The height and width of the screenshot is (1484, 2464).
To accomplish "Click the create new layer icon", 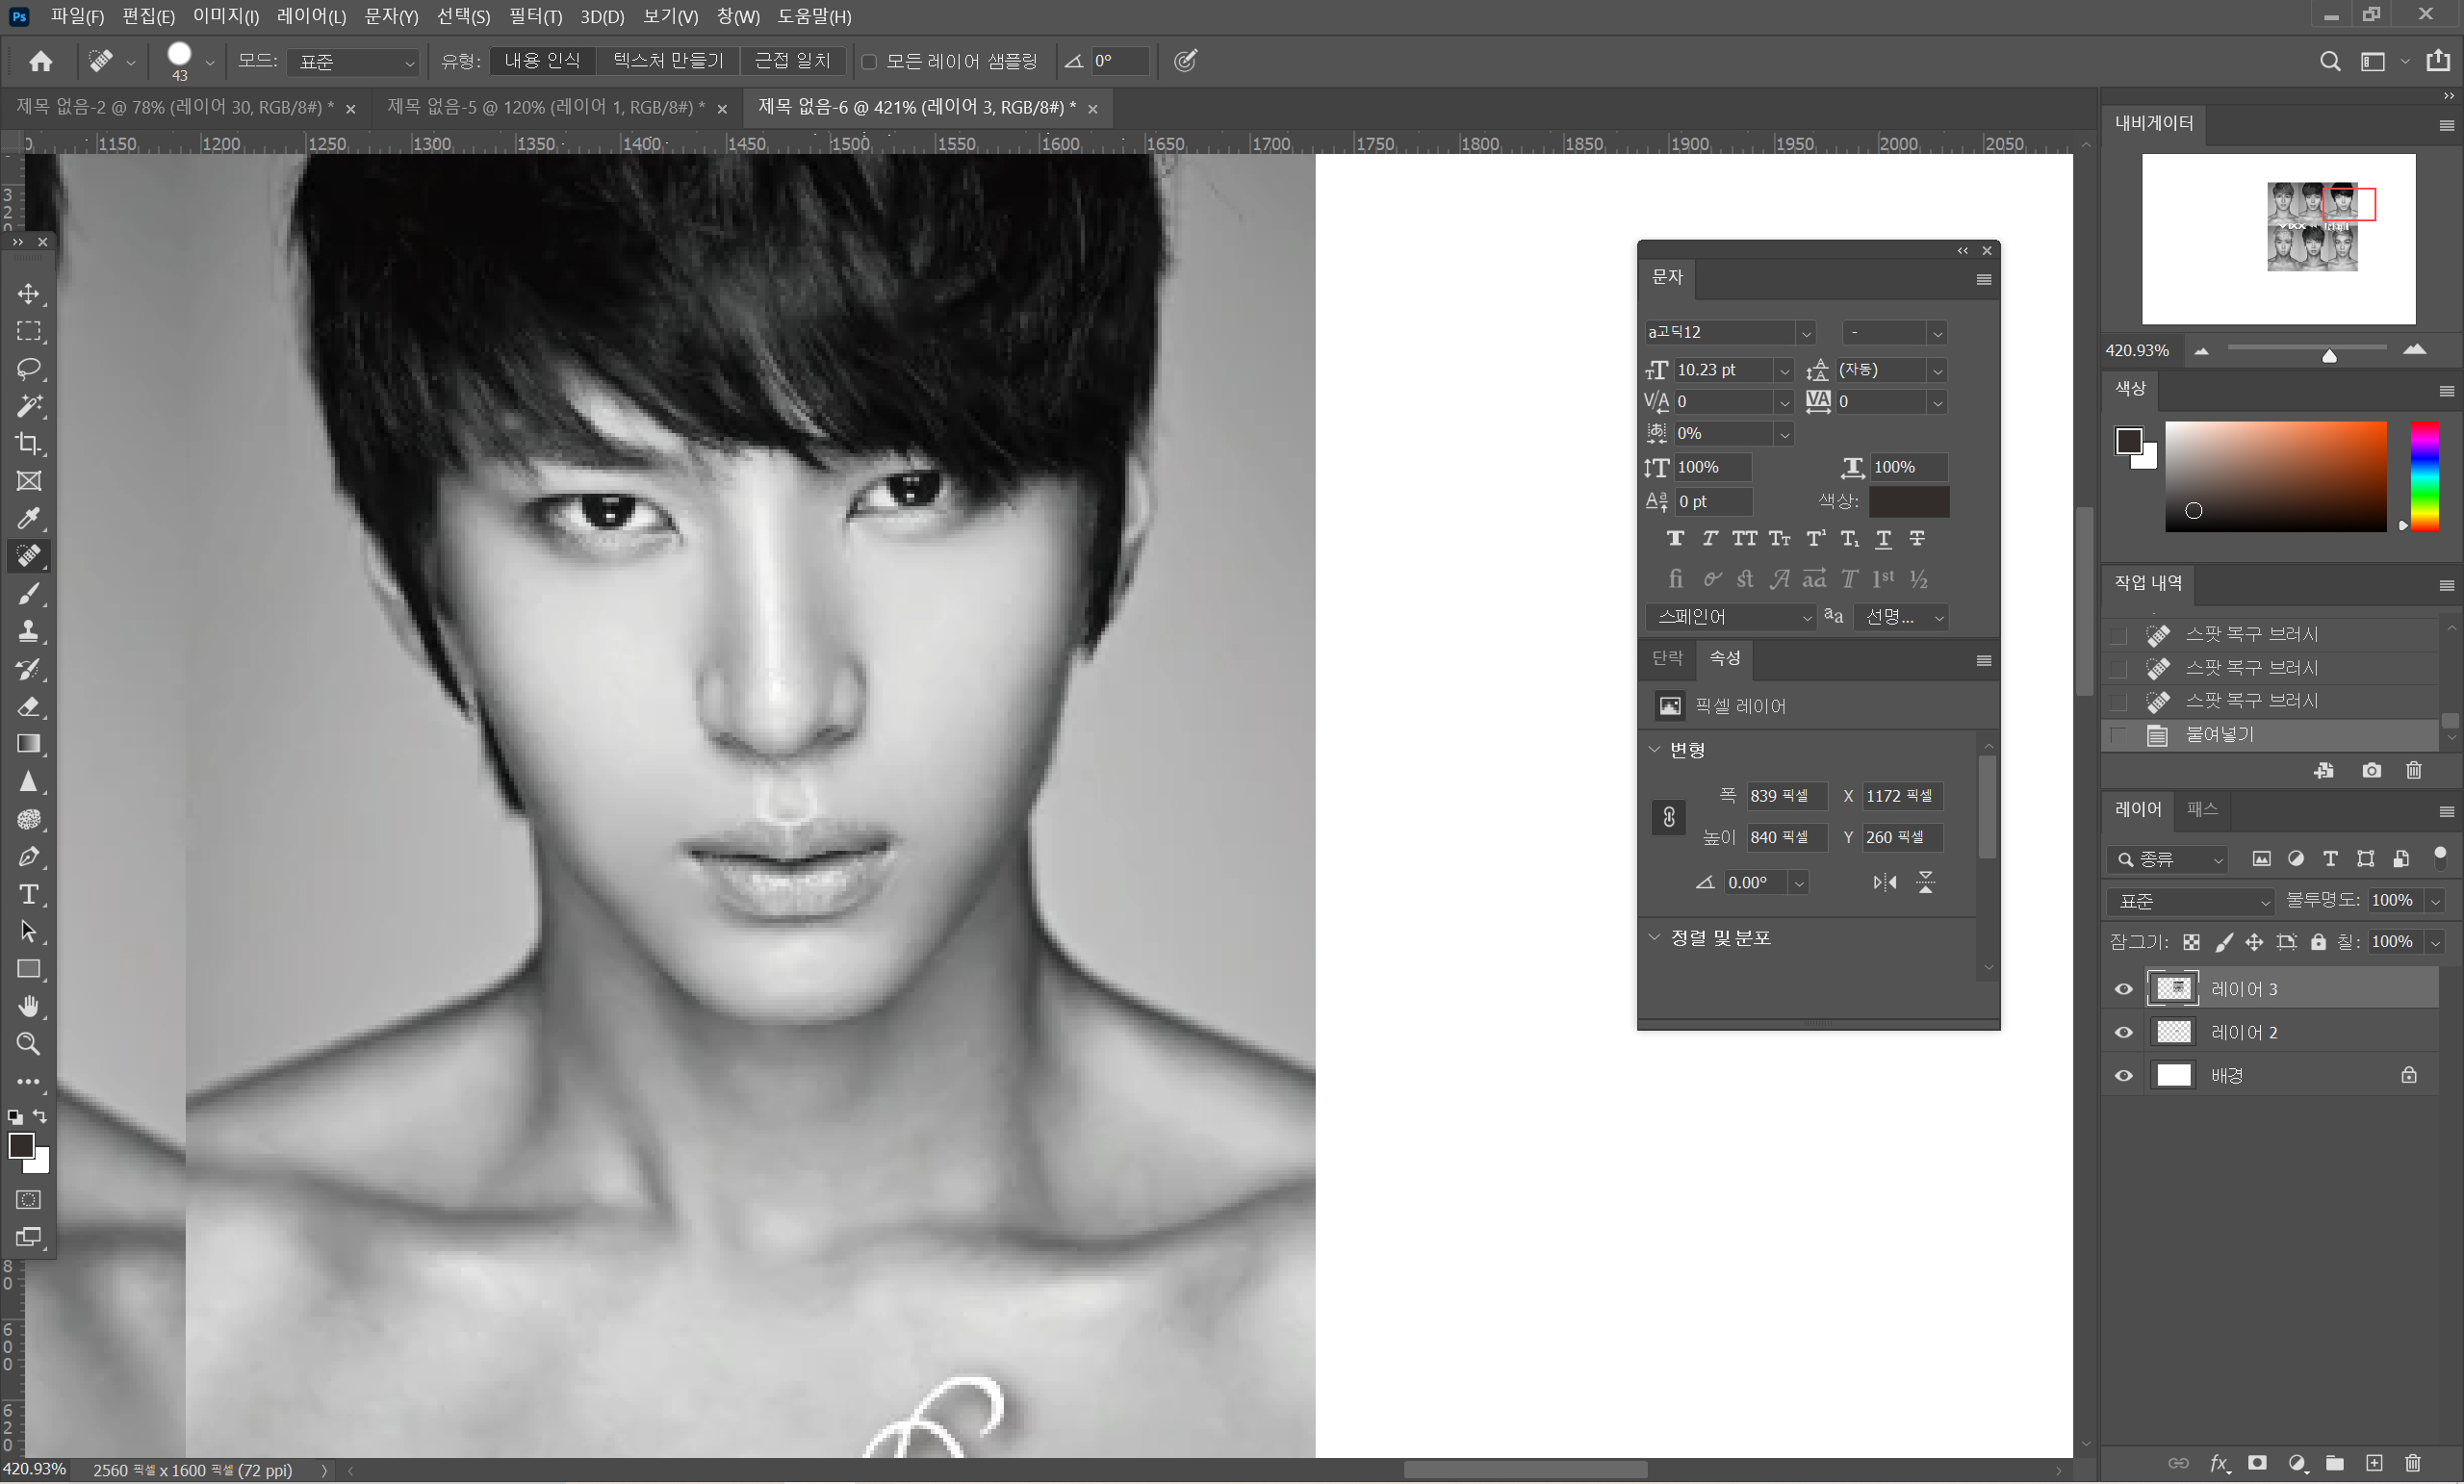I will coord(2374,1463).
